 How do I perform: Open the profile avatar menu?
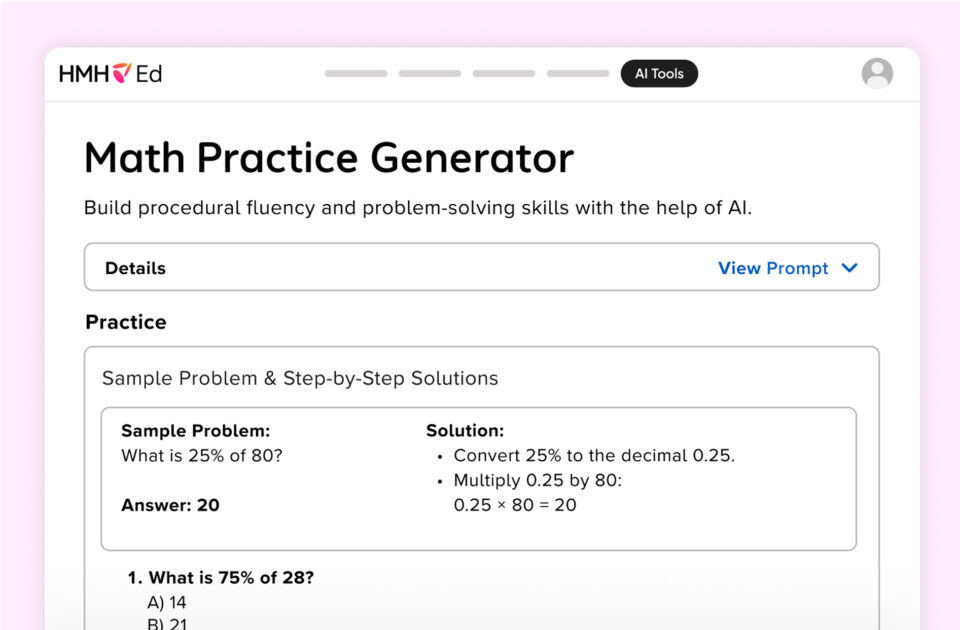click(x=877, y=73)
